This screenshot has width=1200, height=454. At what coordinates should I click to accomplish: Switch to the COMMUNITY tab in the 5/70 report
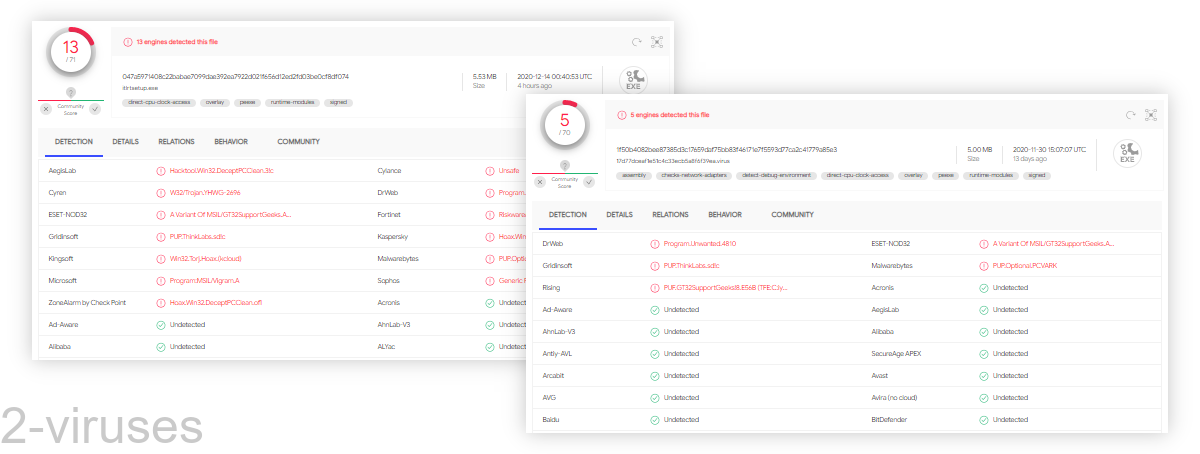pos(792,215)
